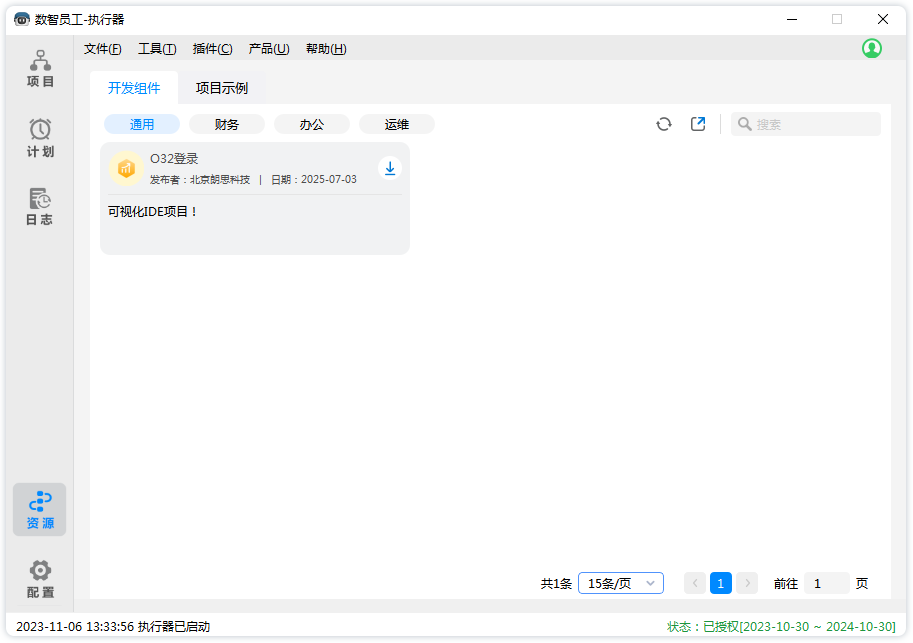Open the 插件 menu
The height and width of the screenshot is (643, 913).
pyautogui.click(x=213, y=48)
